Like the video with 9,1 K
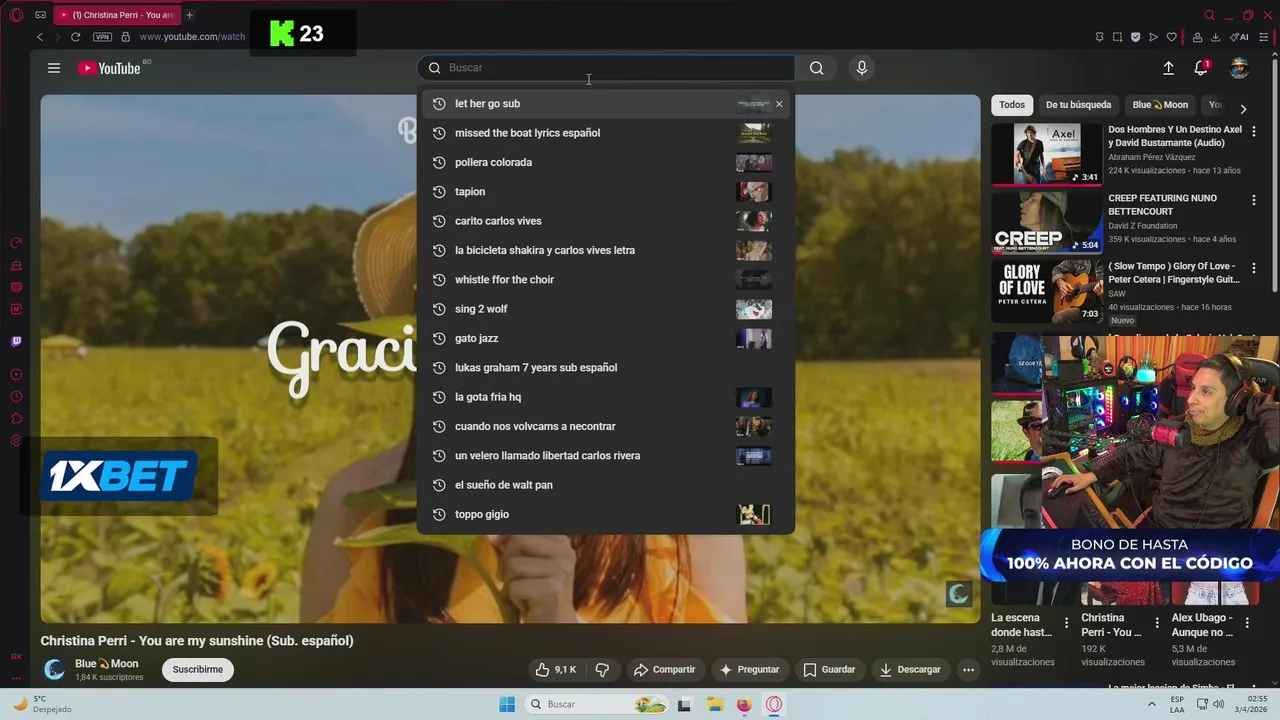The height and width of the screenshot is (720, 1280). click(556, 669)
